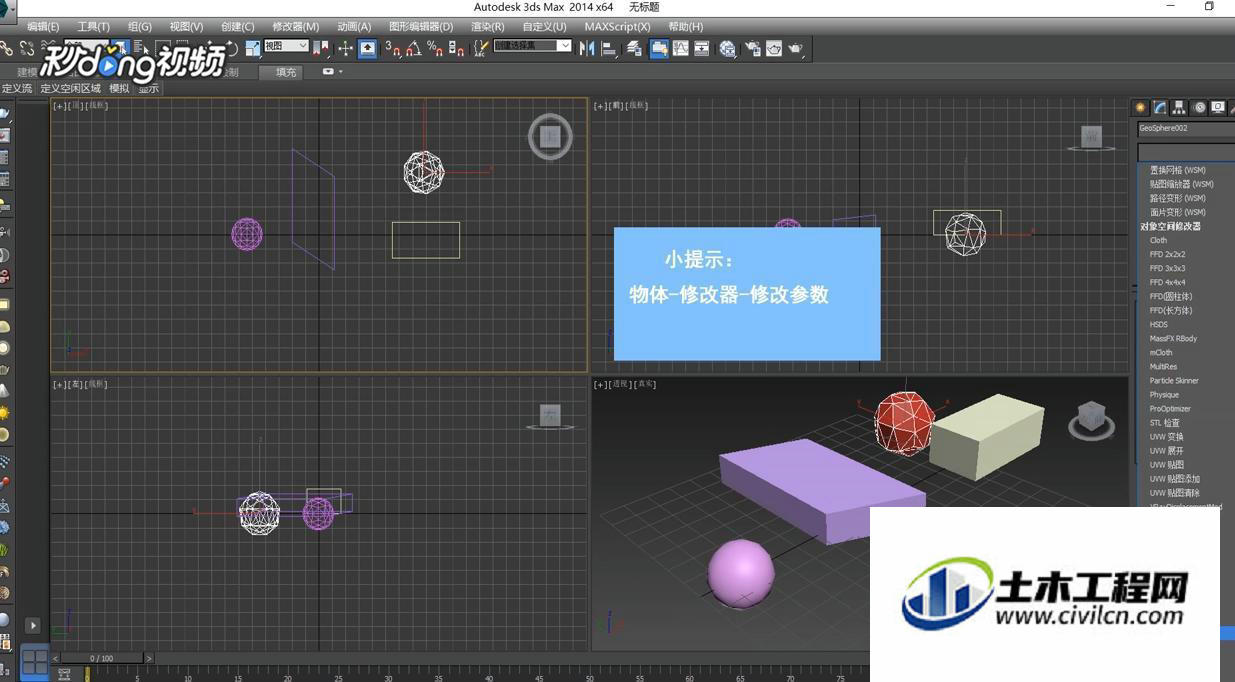Click the 定义空闲区域 ribbon panel
This screenshot has width=1235, height=682.
71,88
